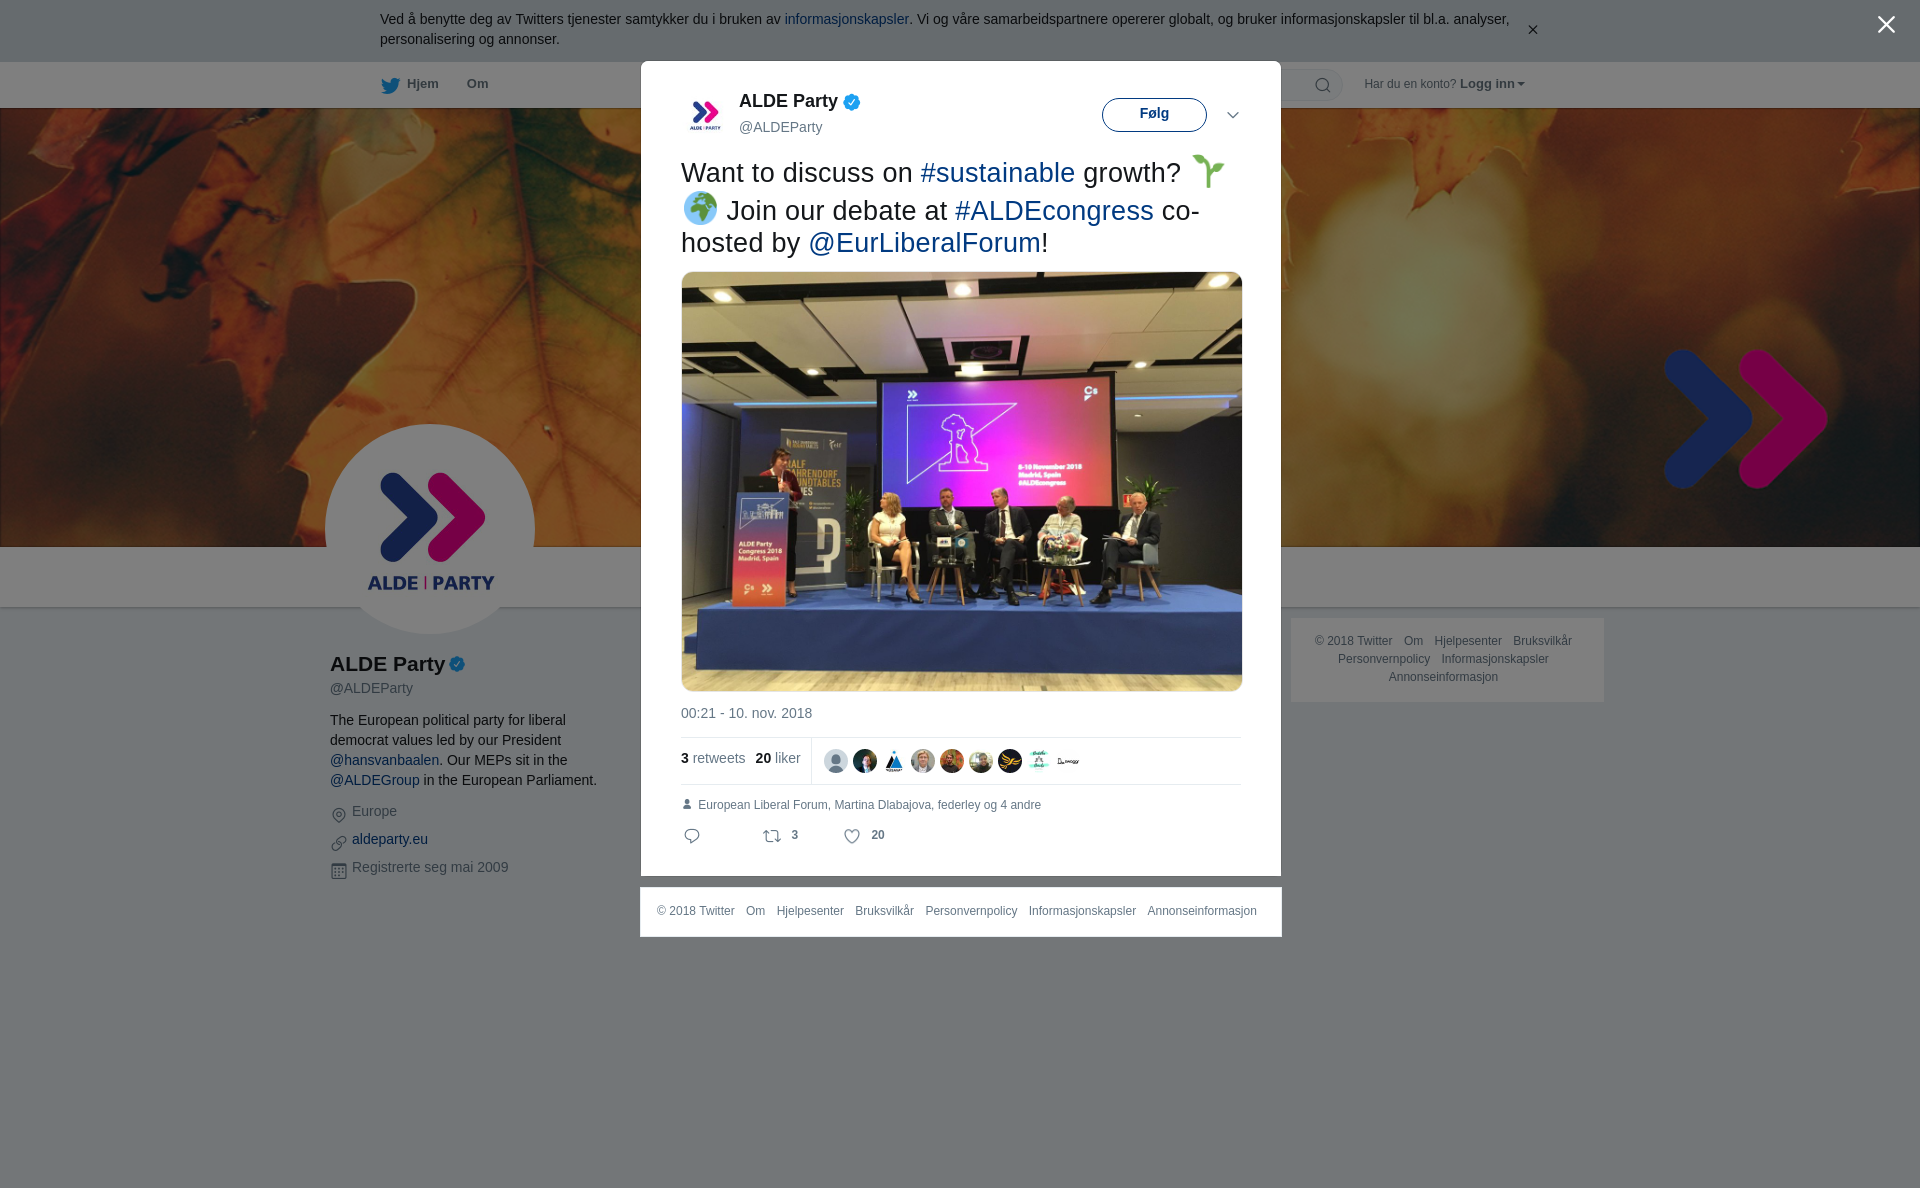Click the blue triangle mountain logo liker avatar
This screenshot has width=1920, height=1188.
point(894,761)
